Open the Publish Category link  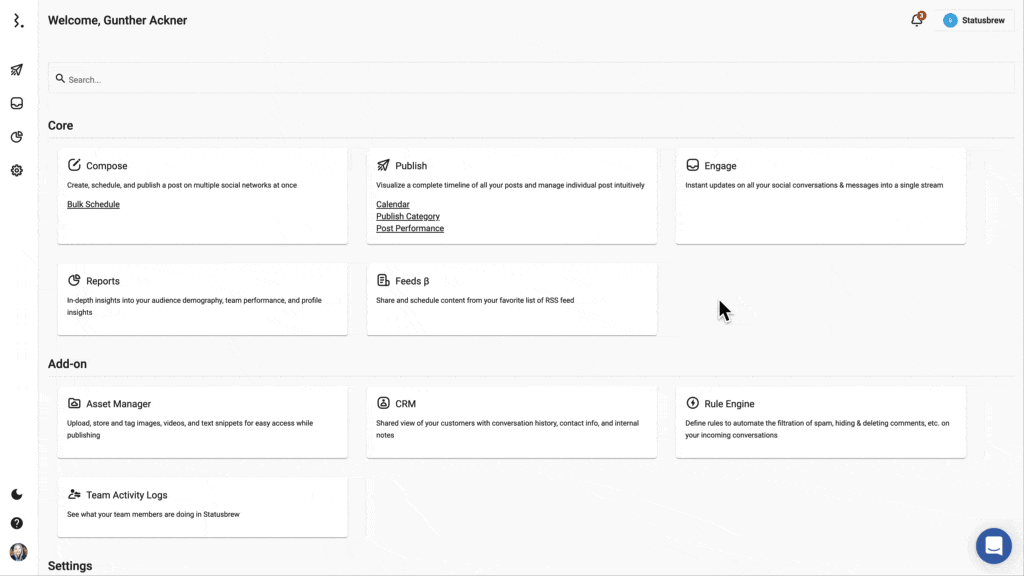[x=408, y=216]
